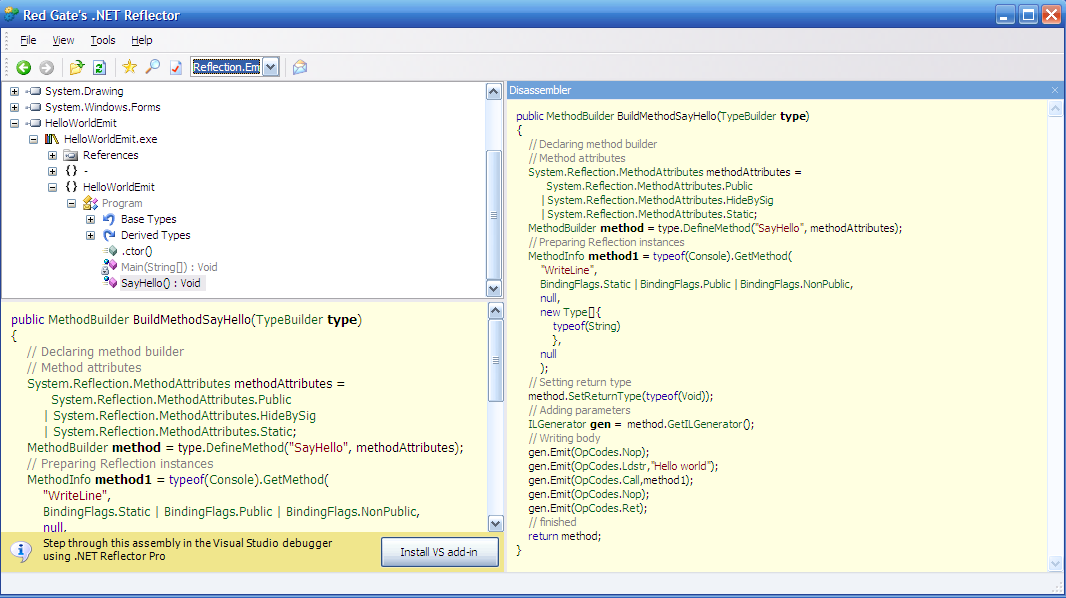The height and width of the screenshot is (598, 1066).
Task: Click the lower code pane scroll-up arrow
Action: (496, 311)
